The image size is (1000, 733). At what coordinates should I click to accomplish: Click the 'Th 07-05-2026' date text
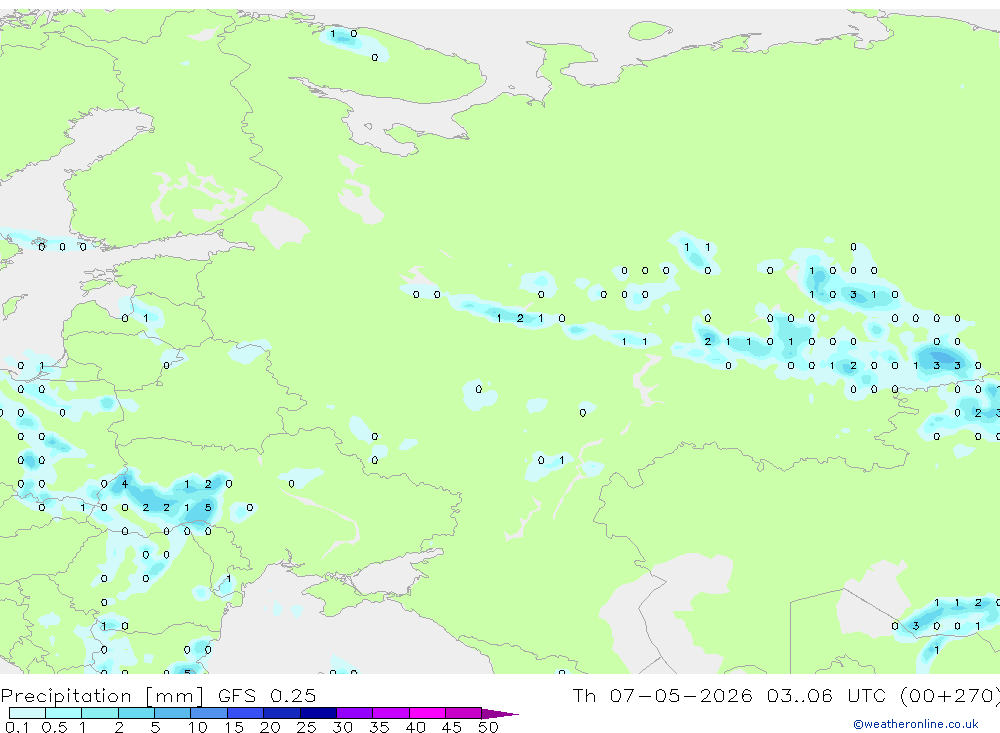(662, 696)
